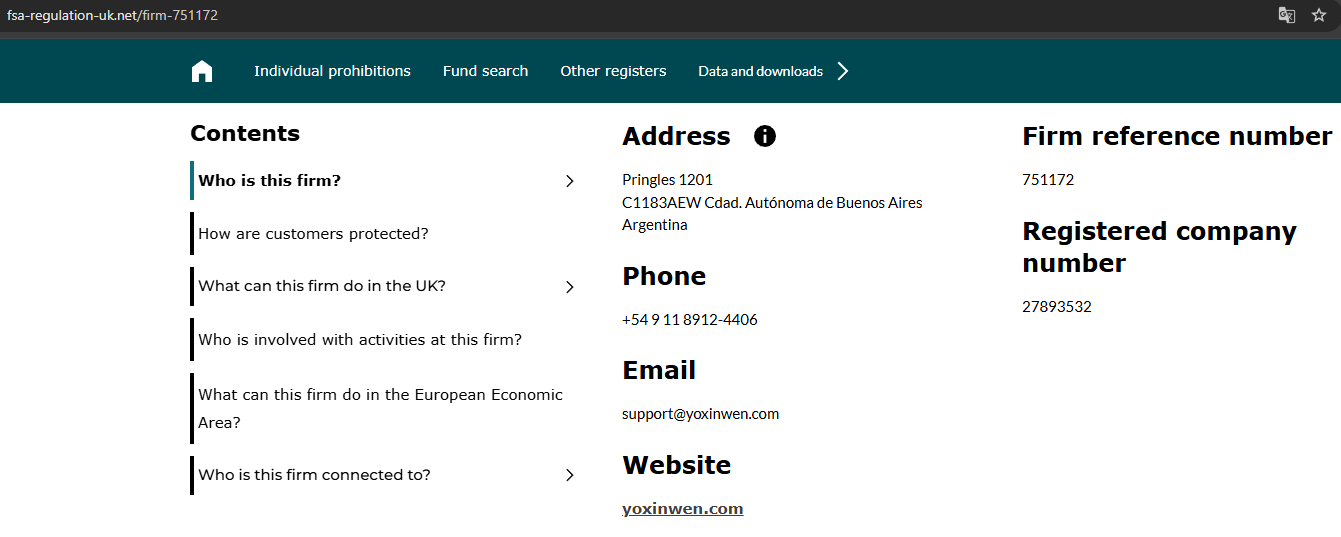The image size is (1341, 537).
Task: Click the Registered company number heading
Action: coord(1159,247)
